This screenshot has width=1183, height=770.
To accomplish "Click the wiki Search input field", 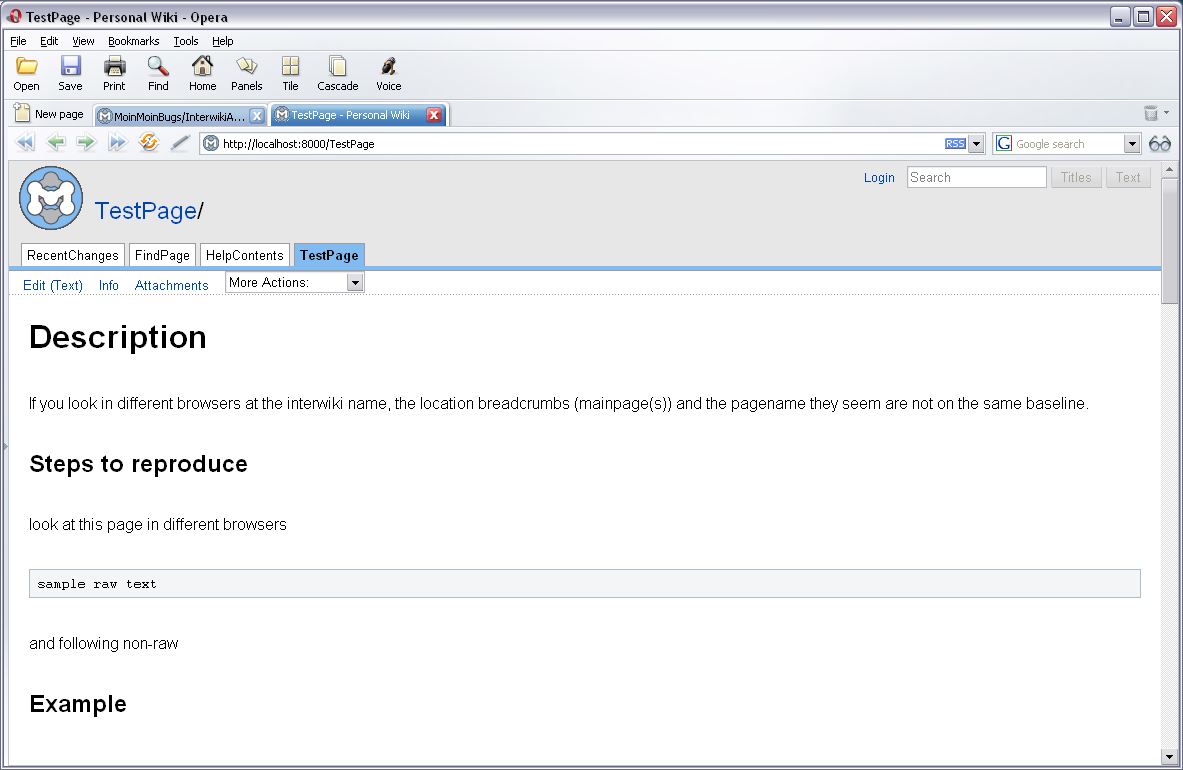I will (x=976, y=178).
